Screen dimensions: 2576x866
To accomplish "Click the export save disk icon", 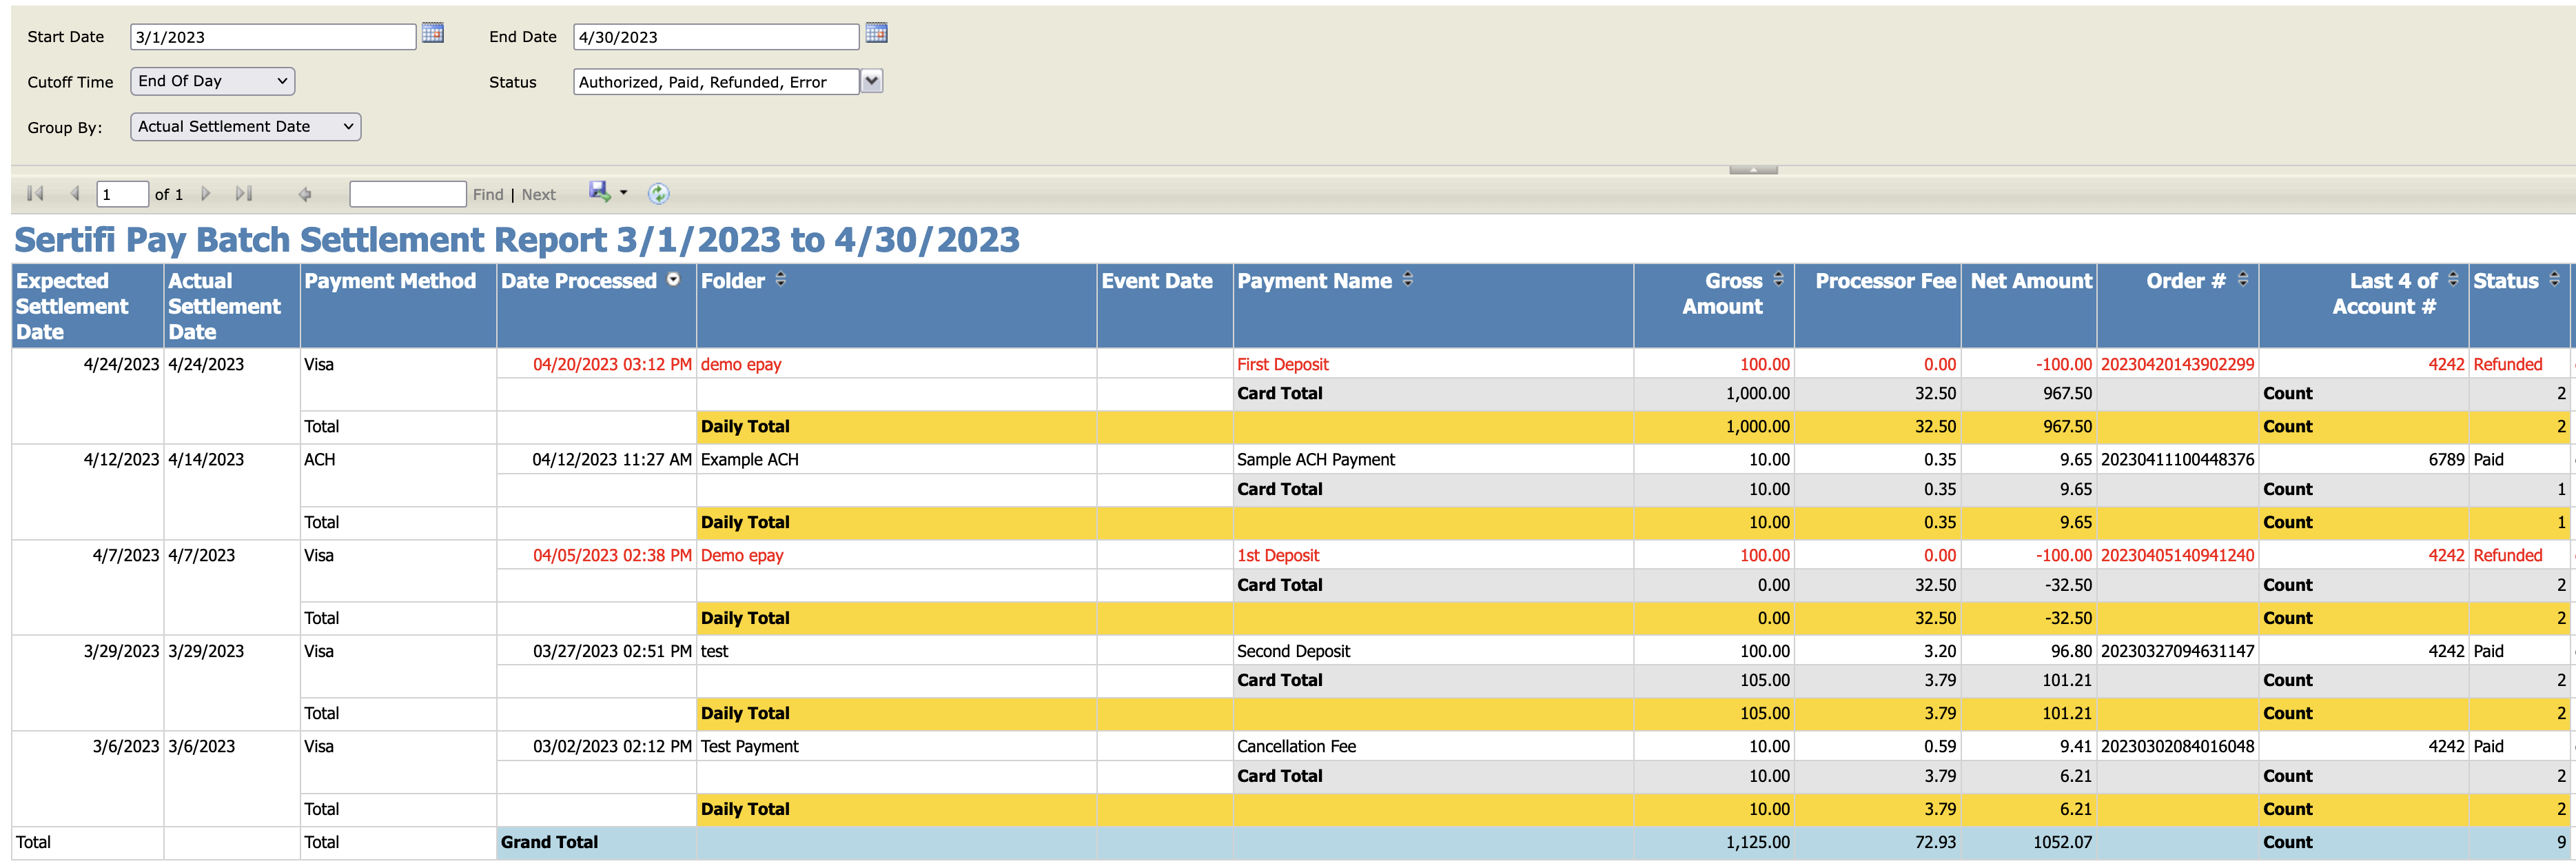I will [599, 192].
